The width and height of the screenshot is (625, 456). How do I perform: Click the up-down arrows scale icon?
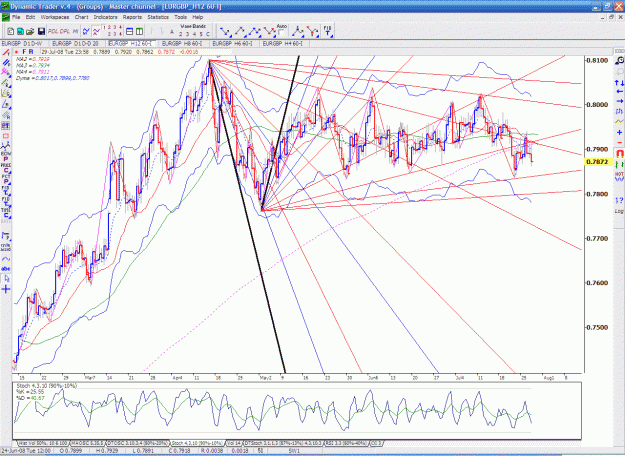tap(619, 83)
